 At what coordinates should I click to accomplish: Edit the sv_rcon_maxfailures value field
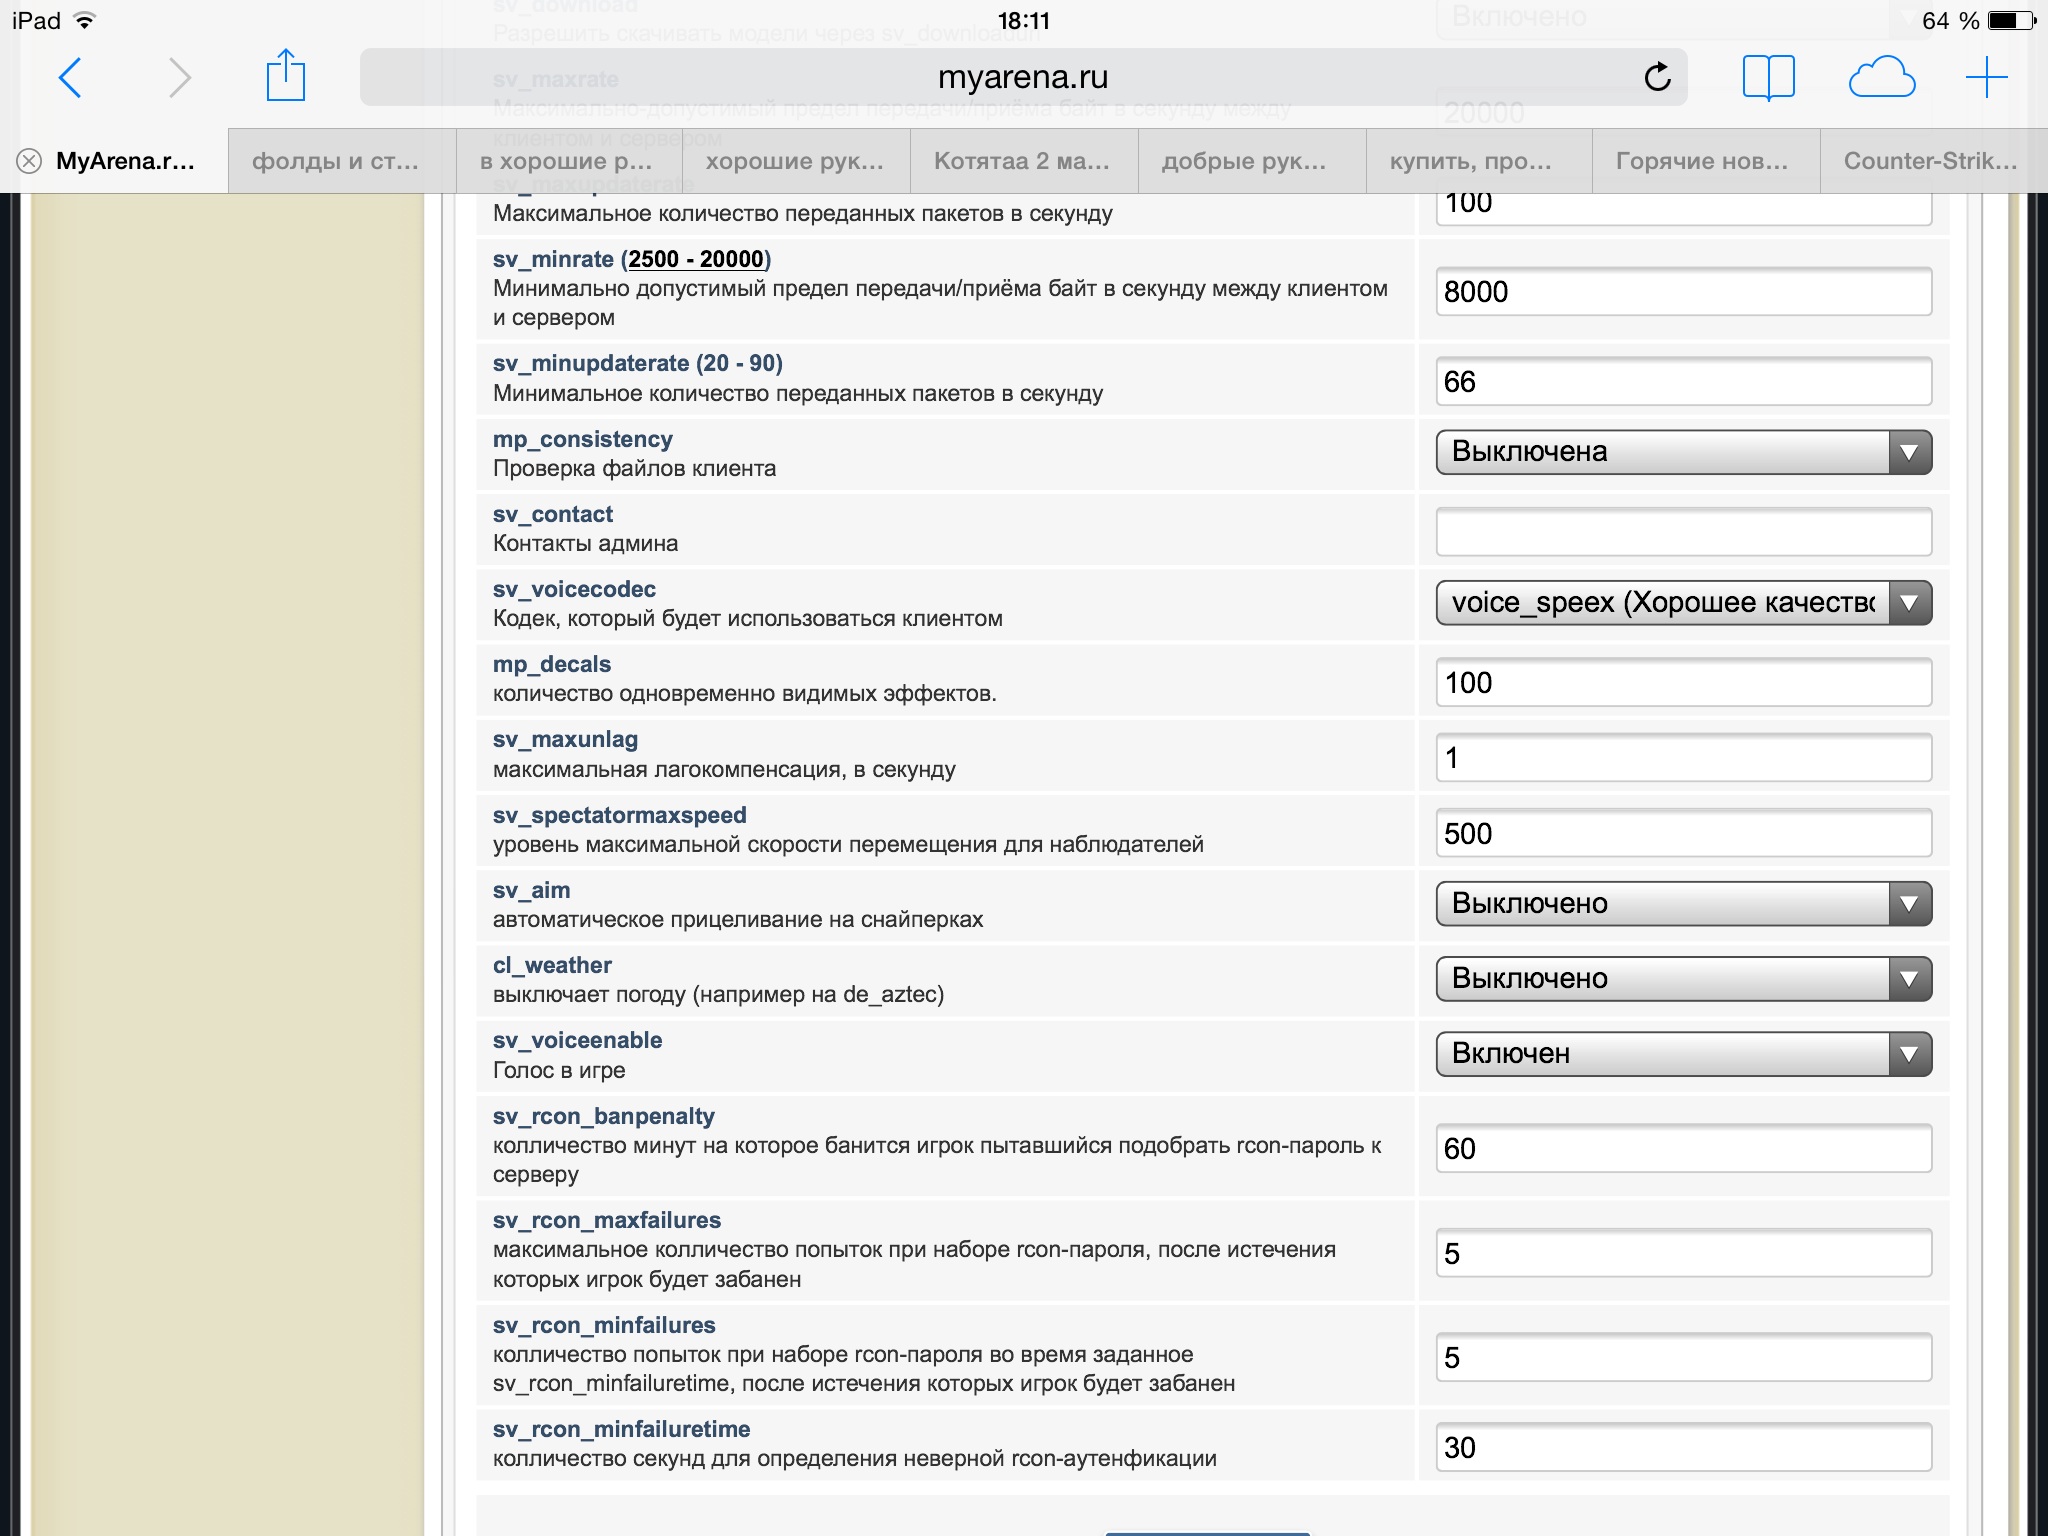[x=1684, y=1254]
